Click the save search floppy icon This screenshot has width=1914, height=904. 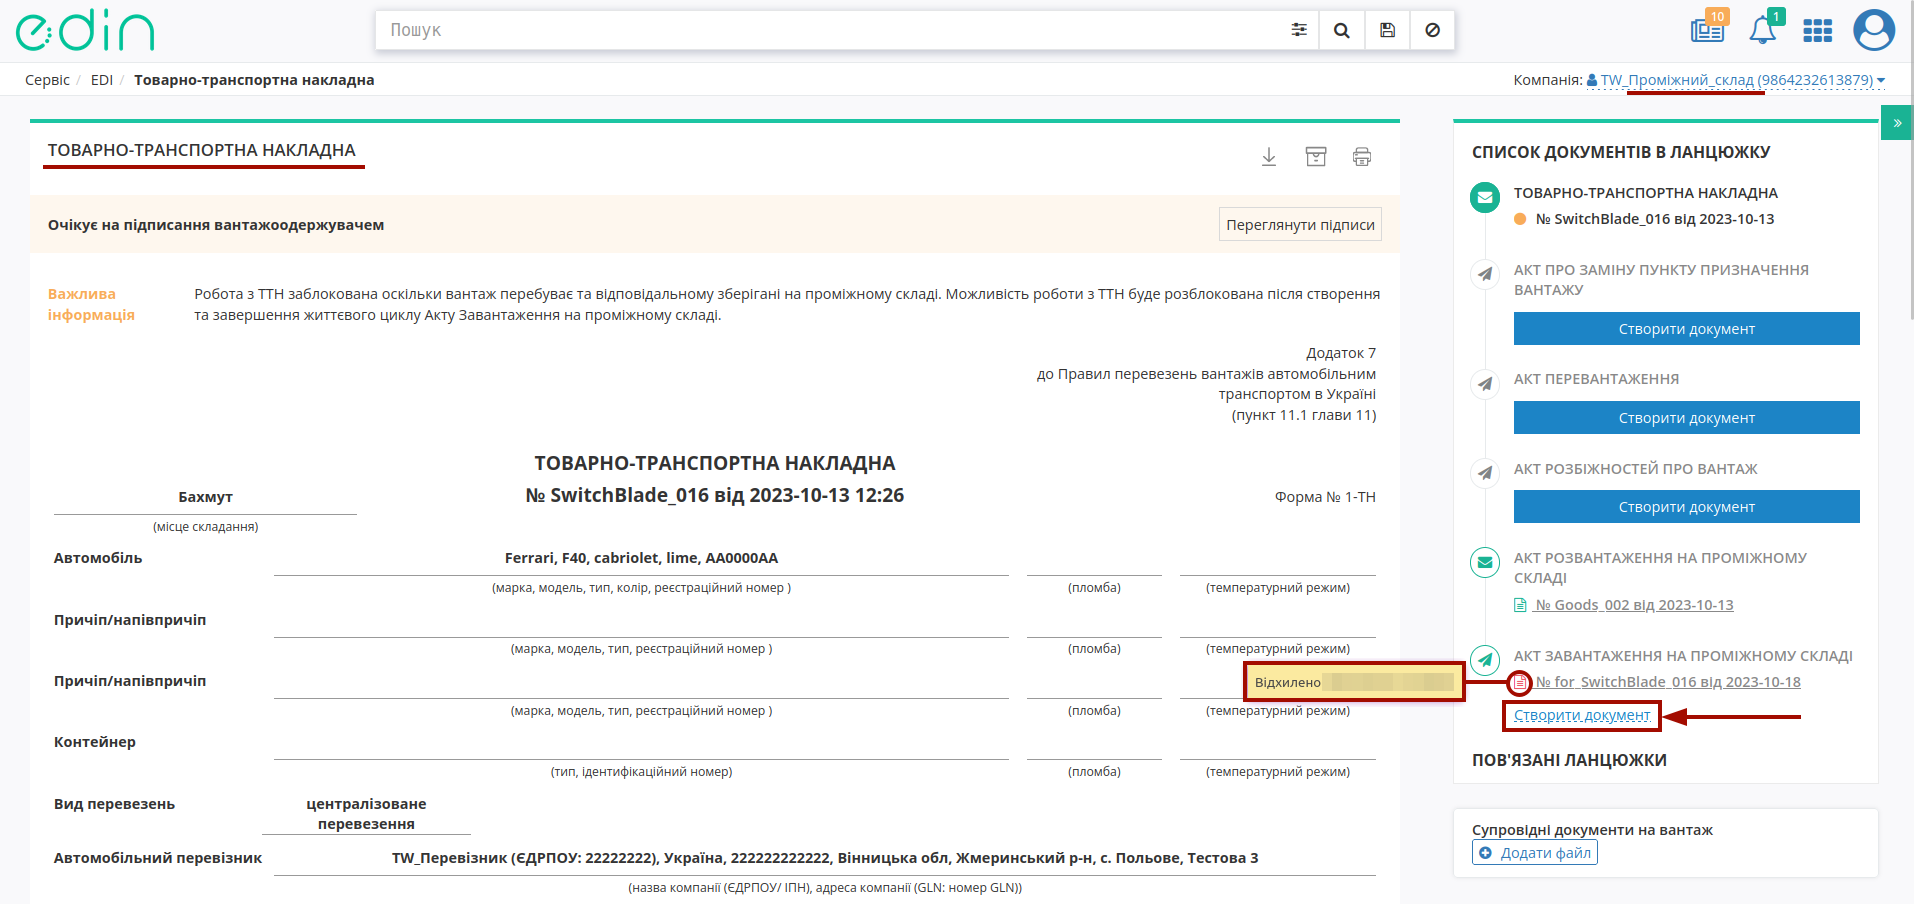coord(1387,30)
